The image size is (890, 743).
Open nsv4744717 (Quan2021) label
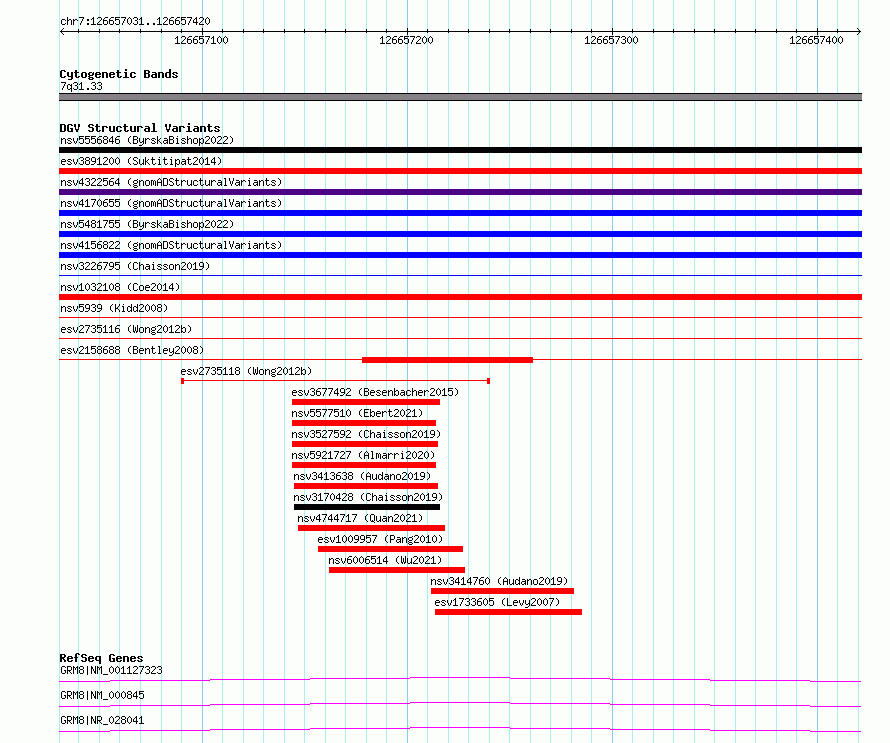(360, 518)
